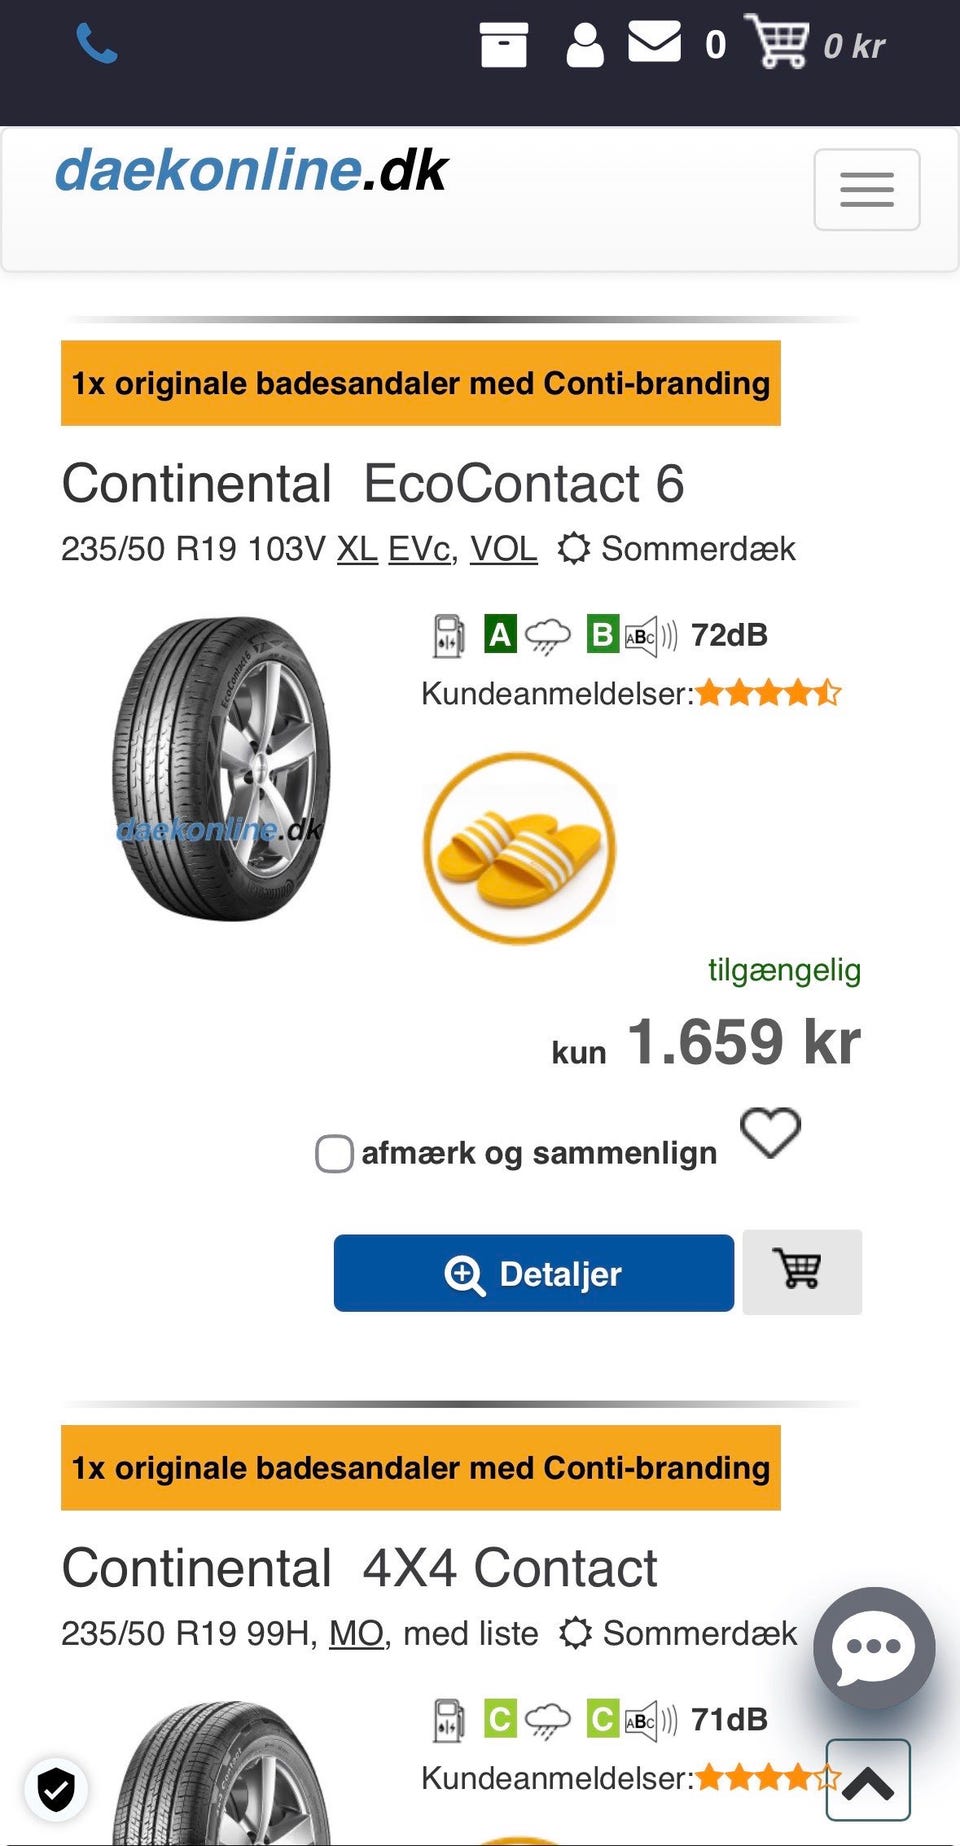The height and width of the screenshot is (1846, 960).
Task: Add EcoContact 6 to cart
Action: 801,1271
